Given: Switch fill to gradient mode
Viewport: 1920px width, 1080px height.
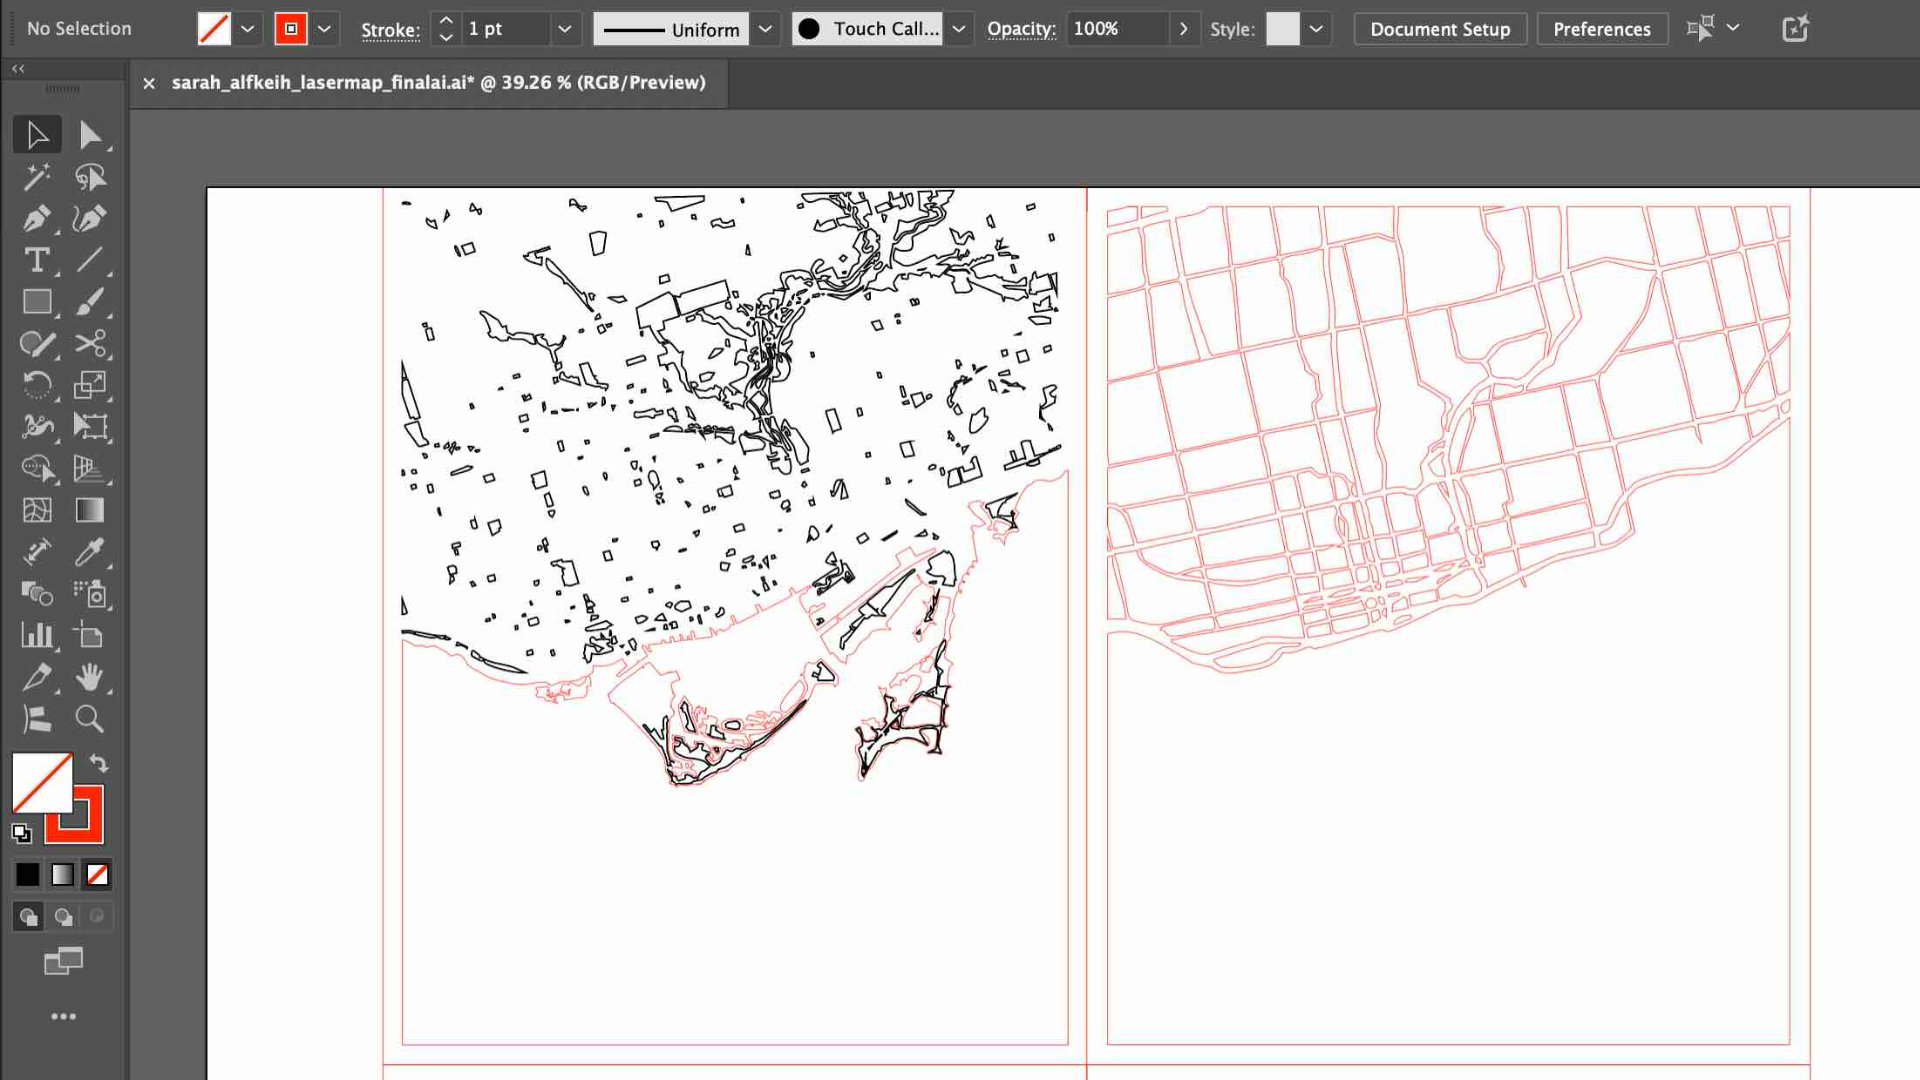Looking at the screenshot, I should [x=62, y=874].
